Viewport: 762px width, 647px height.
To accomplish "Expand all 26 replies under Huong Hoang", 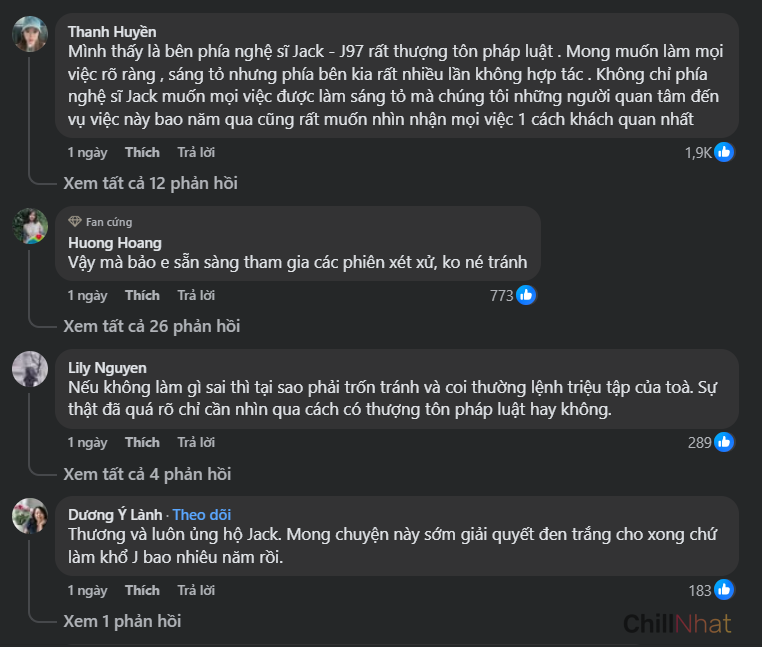I will pos(151,326).
